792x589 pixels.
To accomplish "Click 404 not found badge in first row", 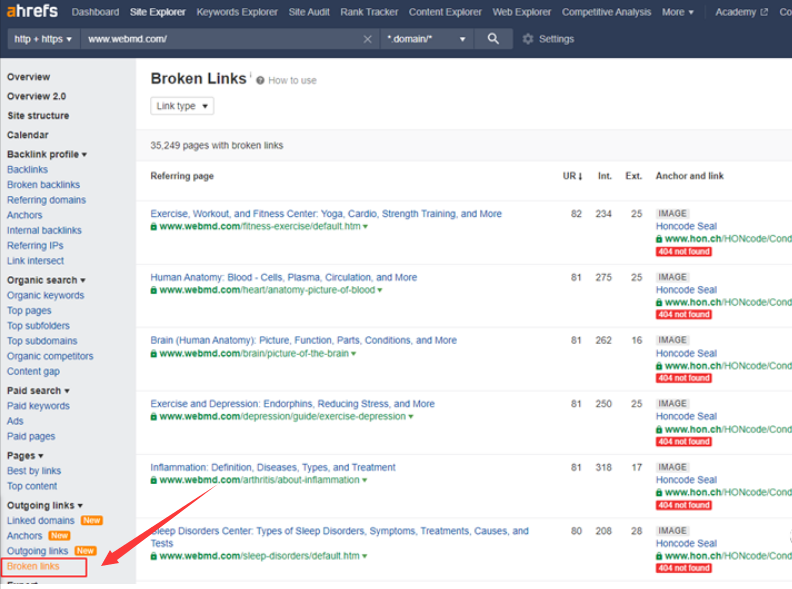I will [684, 252].
